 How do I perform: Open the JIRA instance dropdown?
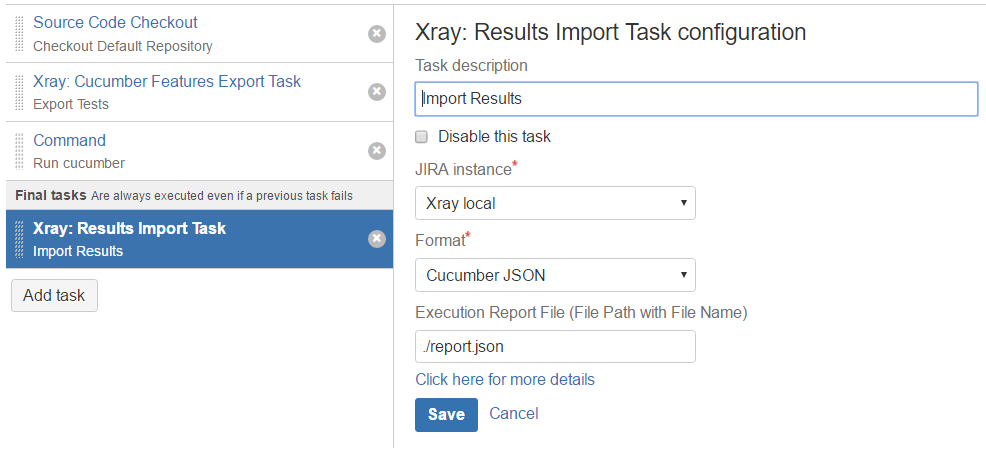pos(555,203)
